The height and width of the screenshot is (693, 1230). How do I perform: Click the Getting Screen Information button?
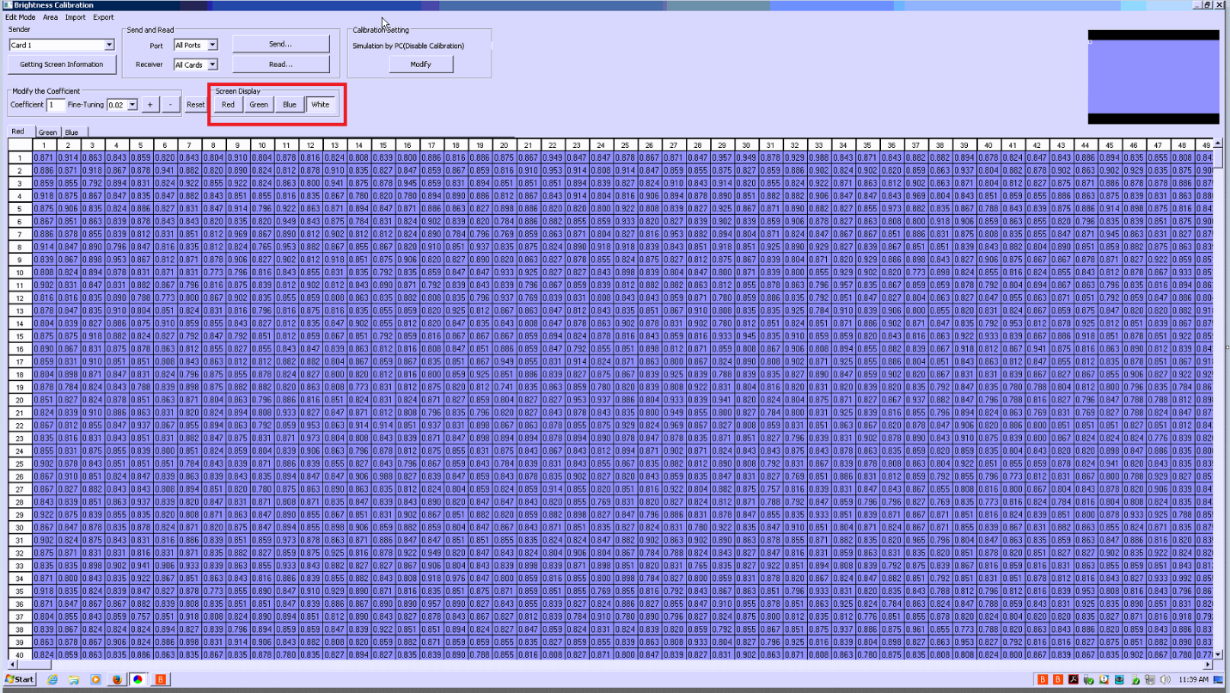point(62,65)
